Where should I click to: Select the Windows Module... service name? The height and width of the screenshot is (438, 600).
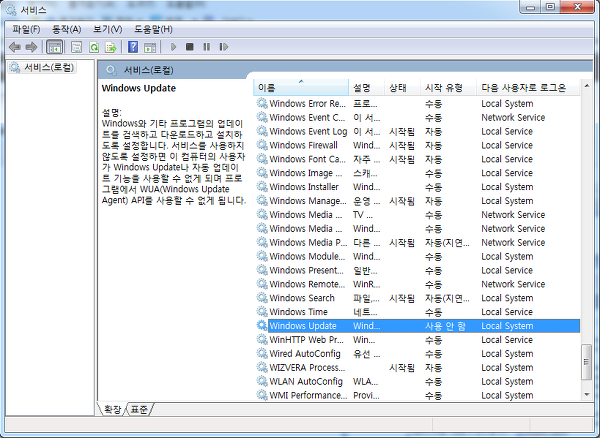point(307,256)
